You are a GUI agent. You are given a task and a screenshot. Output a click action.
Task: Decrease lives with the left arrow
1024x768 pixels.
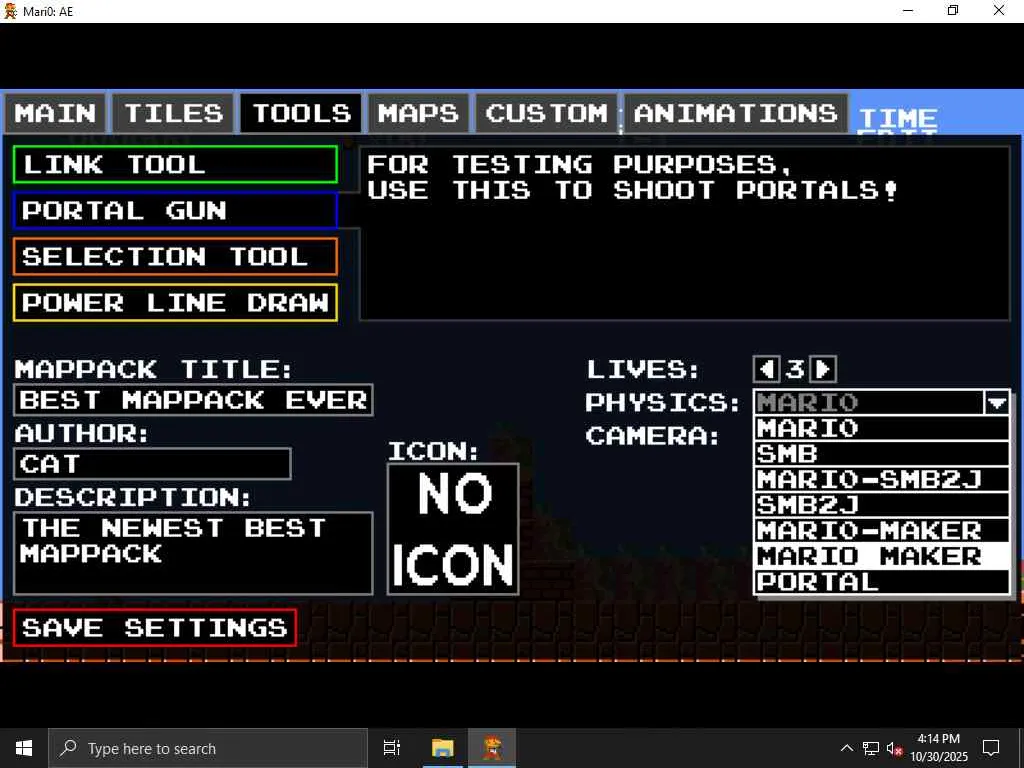click(x=766, y=370)
